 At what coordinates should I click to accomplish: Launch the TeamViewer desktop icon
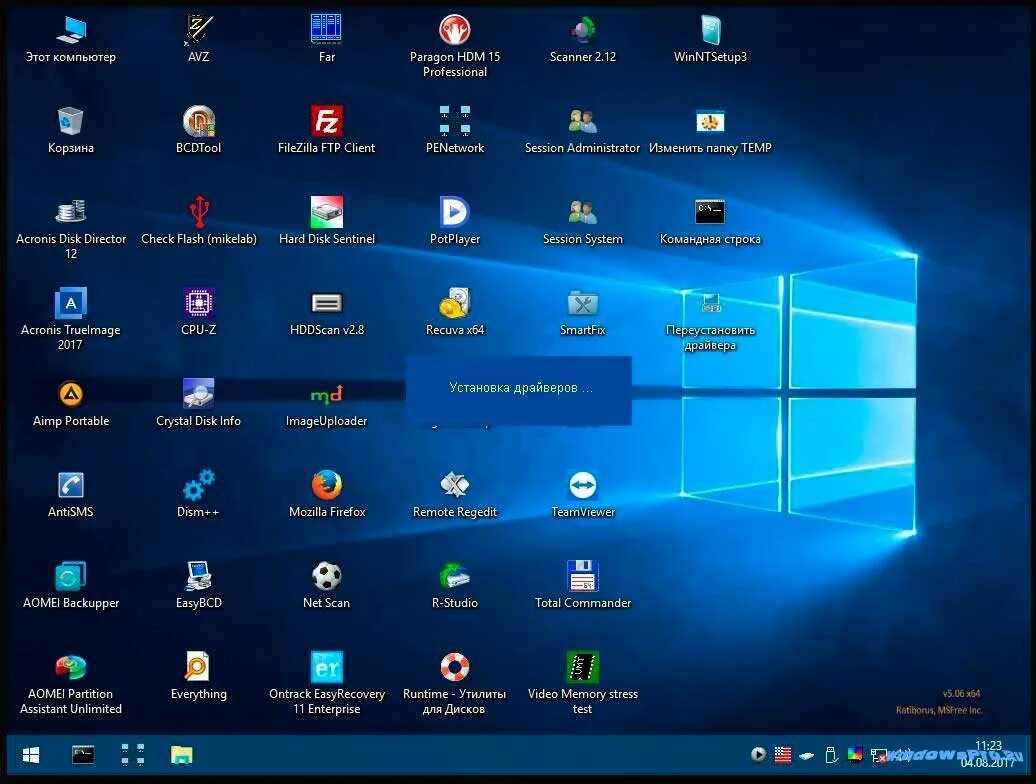(583, 494)
